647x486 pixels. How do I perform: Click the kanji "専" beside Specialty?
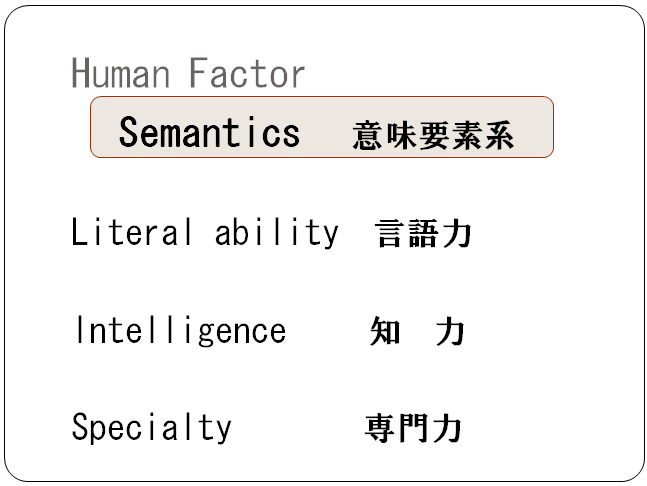[x=381, y=429]
